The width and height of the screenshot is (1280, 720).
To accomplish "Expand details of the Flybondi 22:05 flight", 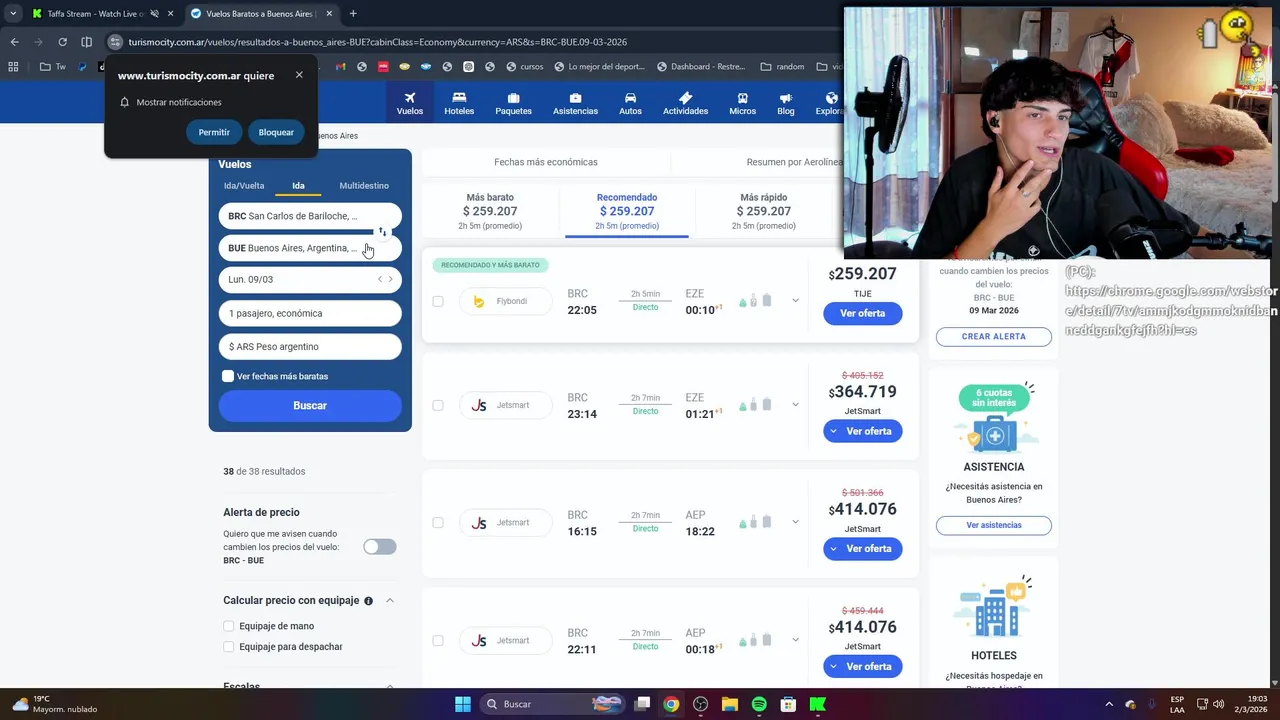I will (795, 301).
